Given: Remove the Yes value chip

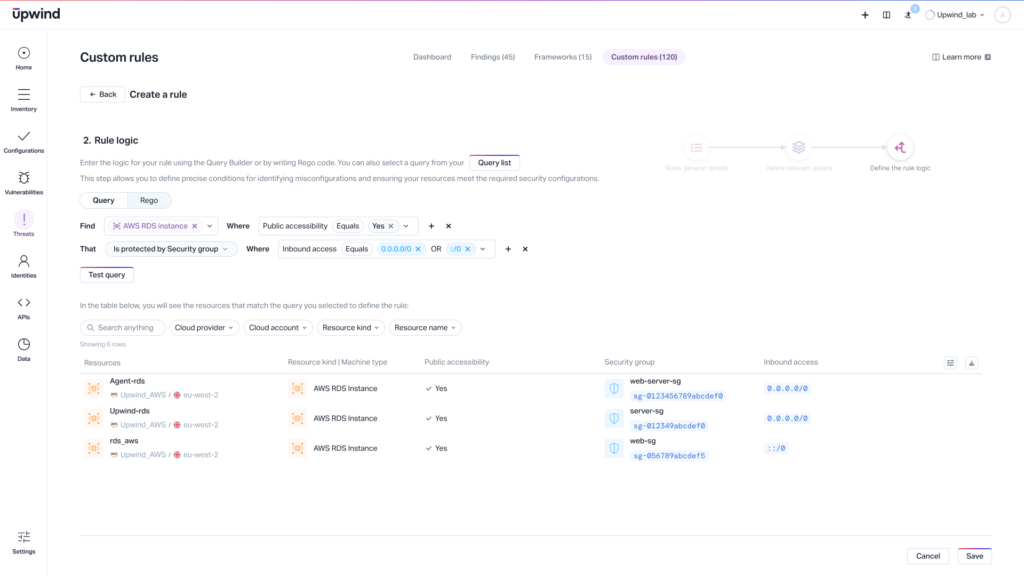Looking at the screenshot, I should click(391, 226).
